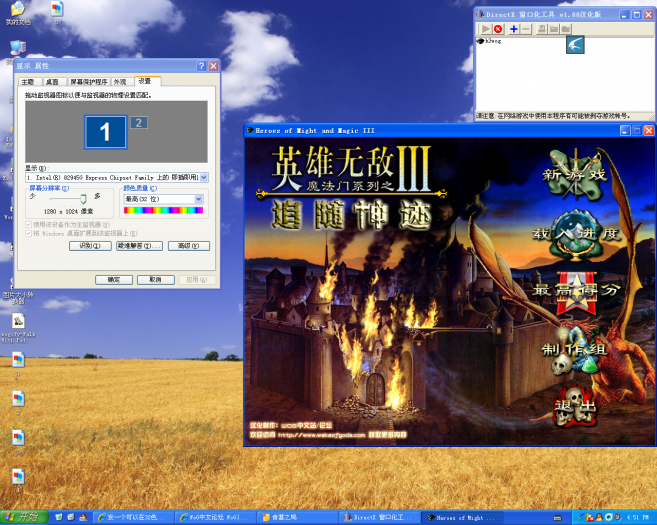
Task: Click the blue plus add icon in DirectX tool
Action: pyautogui.click(x=514, y=29)
